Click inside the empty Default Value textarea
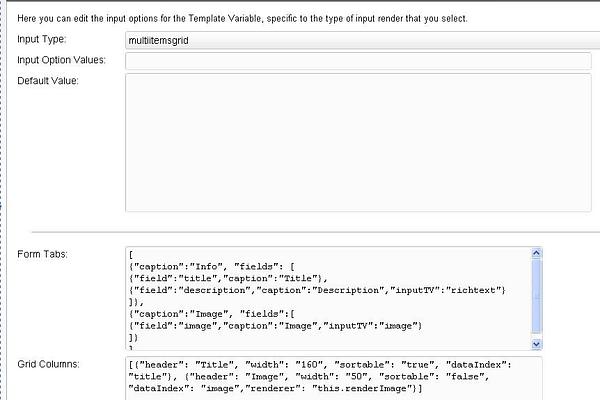 point(358,142)
